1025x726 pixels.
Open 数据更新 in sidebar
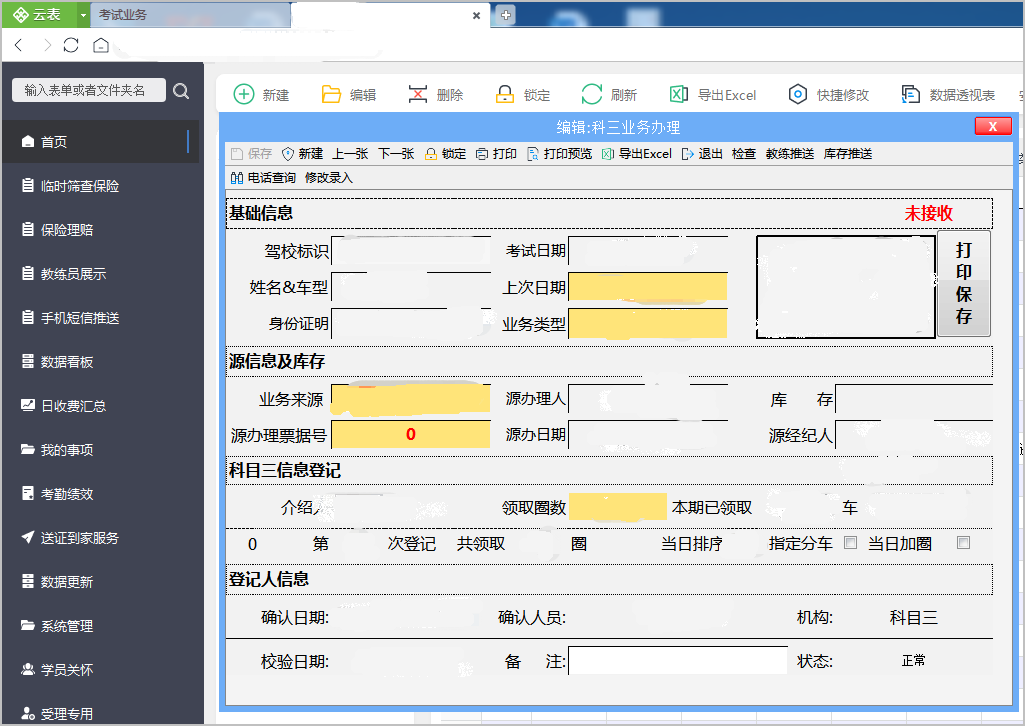coord(101,582)
